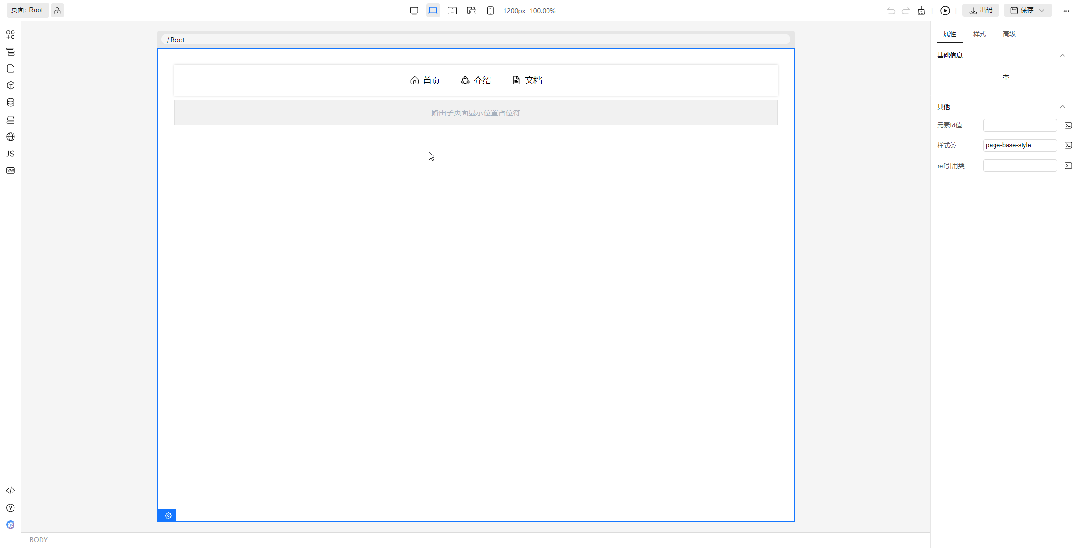This screenshot has width=1079, height=548.
Task: Click code binding icon beside page-base-style field
Action: [1068, 145]
